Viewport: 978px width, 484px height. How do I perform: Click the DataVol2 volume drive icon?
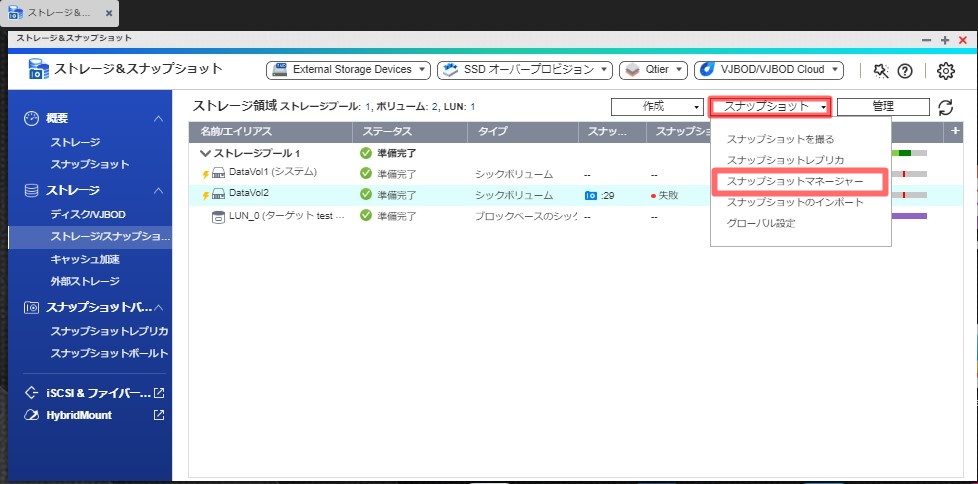[218, 195]
